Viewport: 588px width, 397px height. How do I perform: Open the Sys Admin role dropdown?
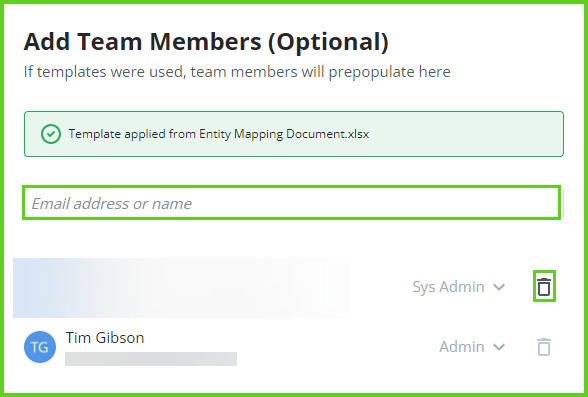(459, 287)
